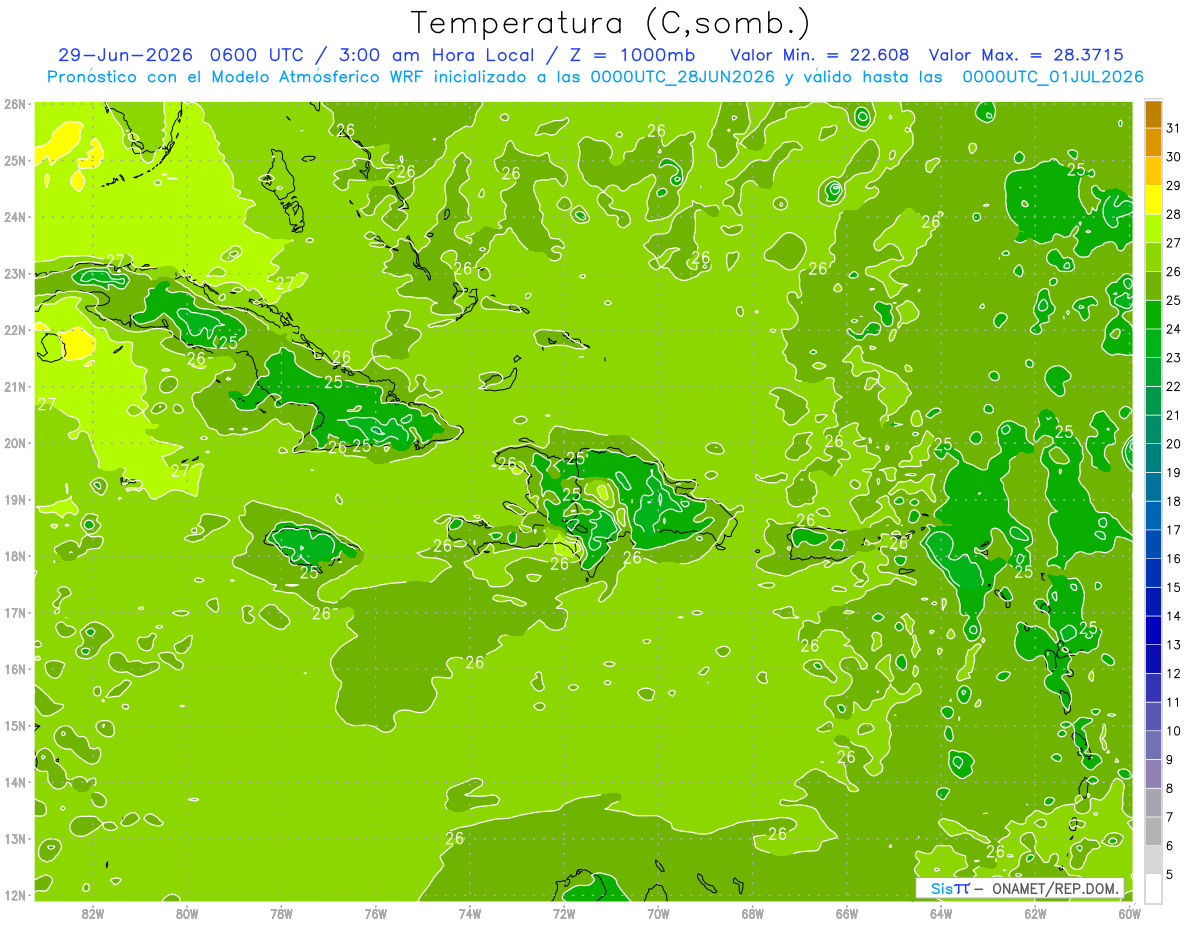The width and height of the screenshot is (1200, 927).
Task: Click the color scale label 29
Action: point(1173,186)
